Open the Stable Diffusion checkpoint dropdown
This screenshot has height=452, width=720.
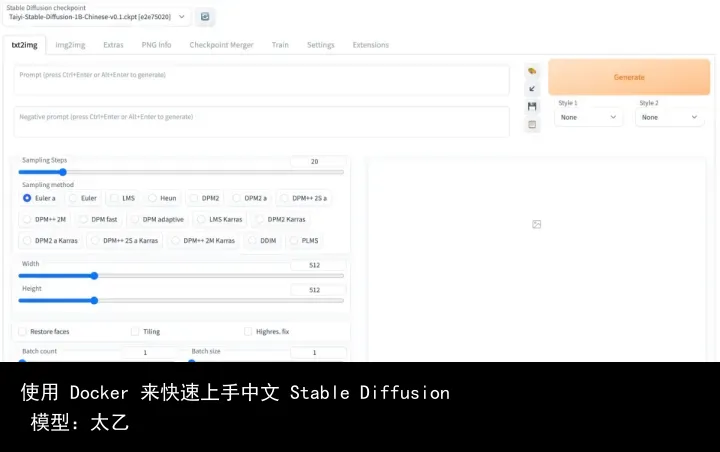click(96, 17)
